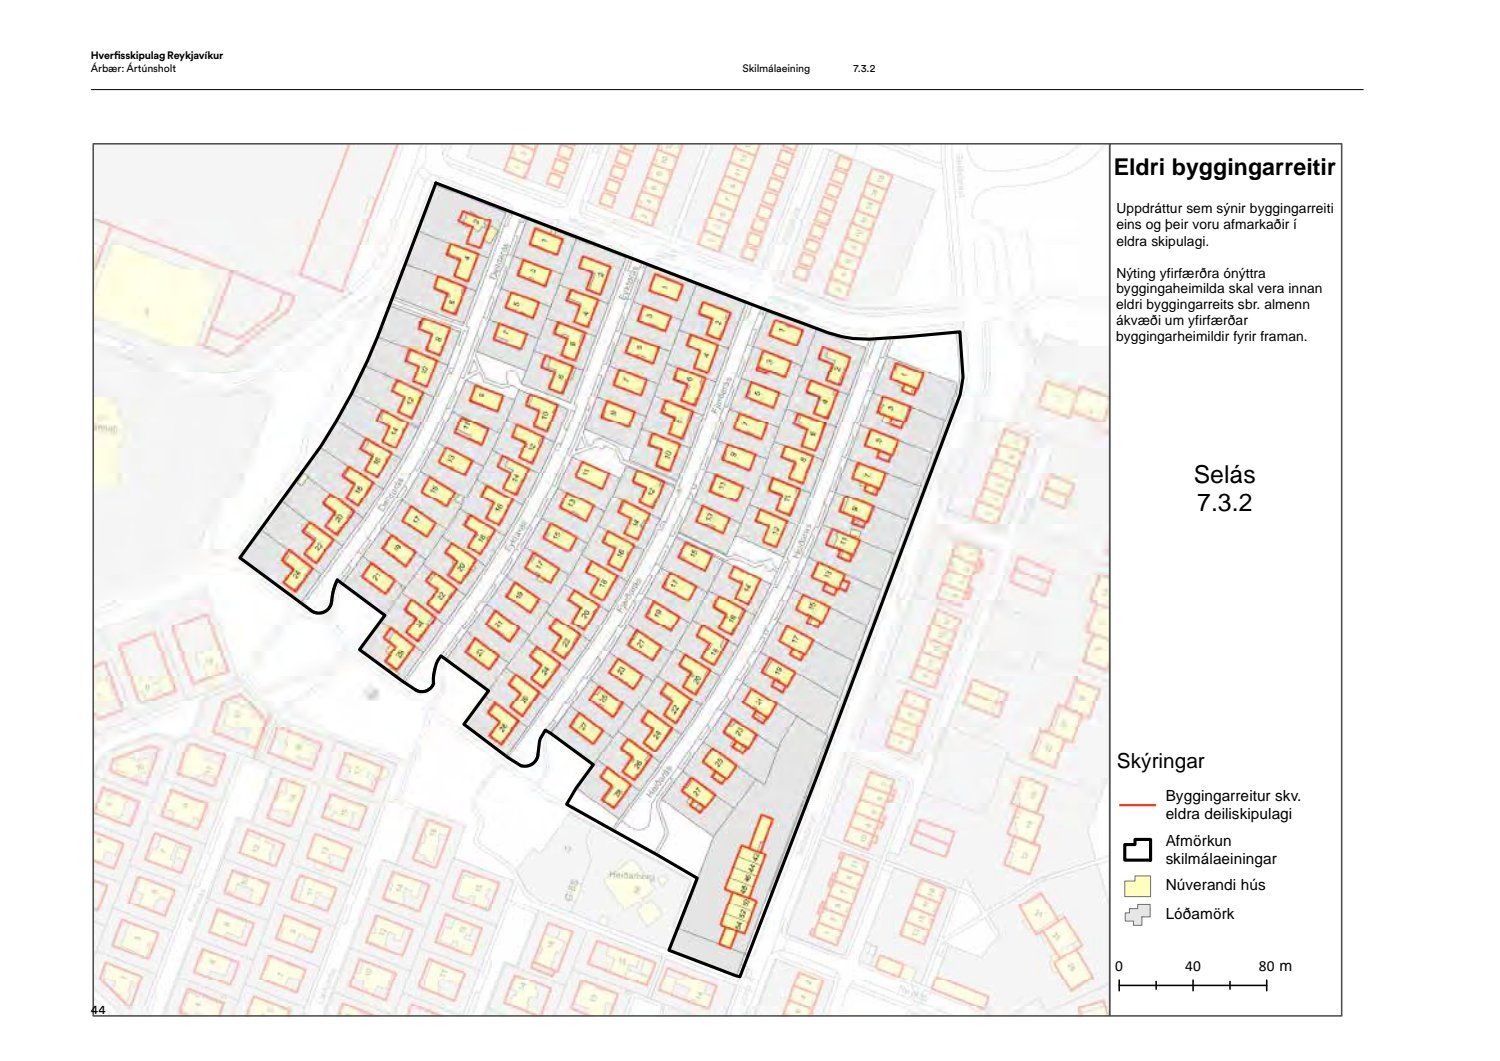Click page number 44 at bottom left

[x=98, y=1011]
